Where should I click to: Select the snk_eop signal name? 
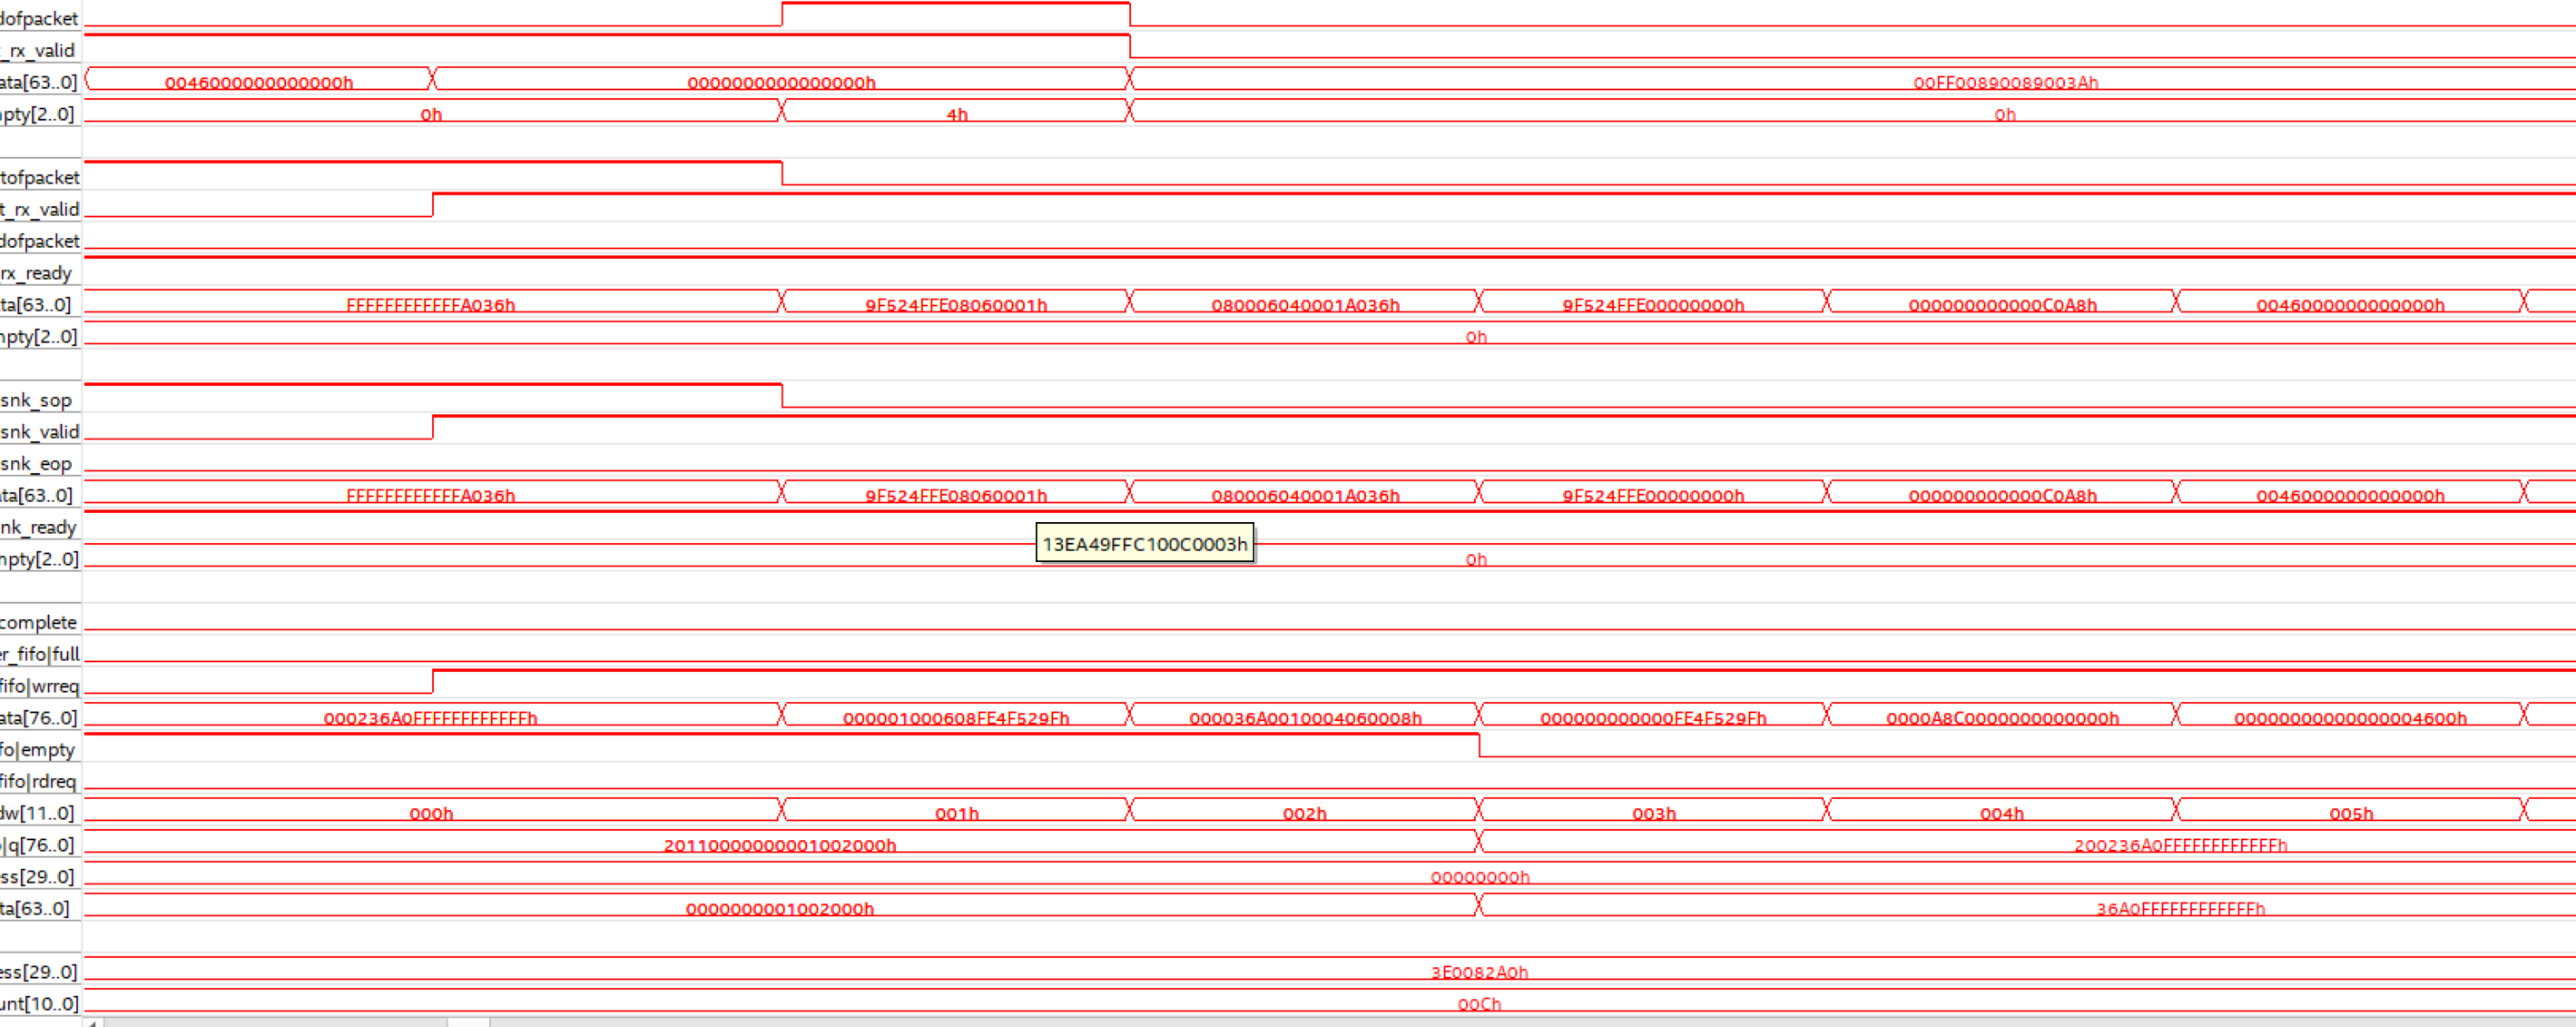click(x=37, y=464)
